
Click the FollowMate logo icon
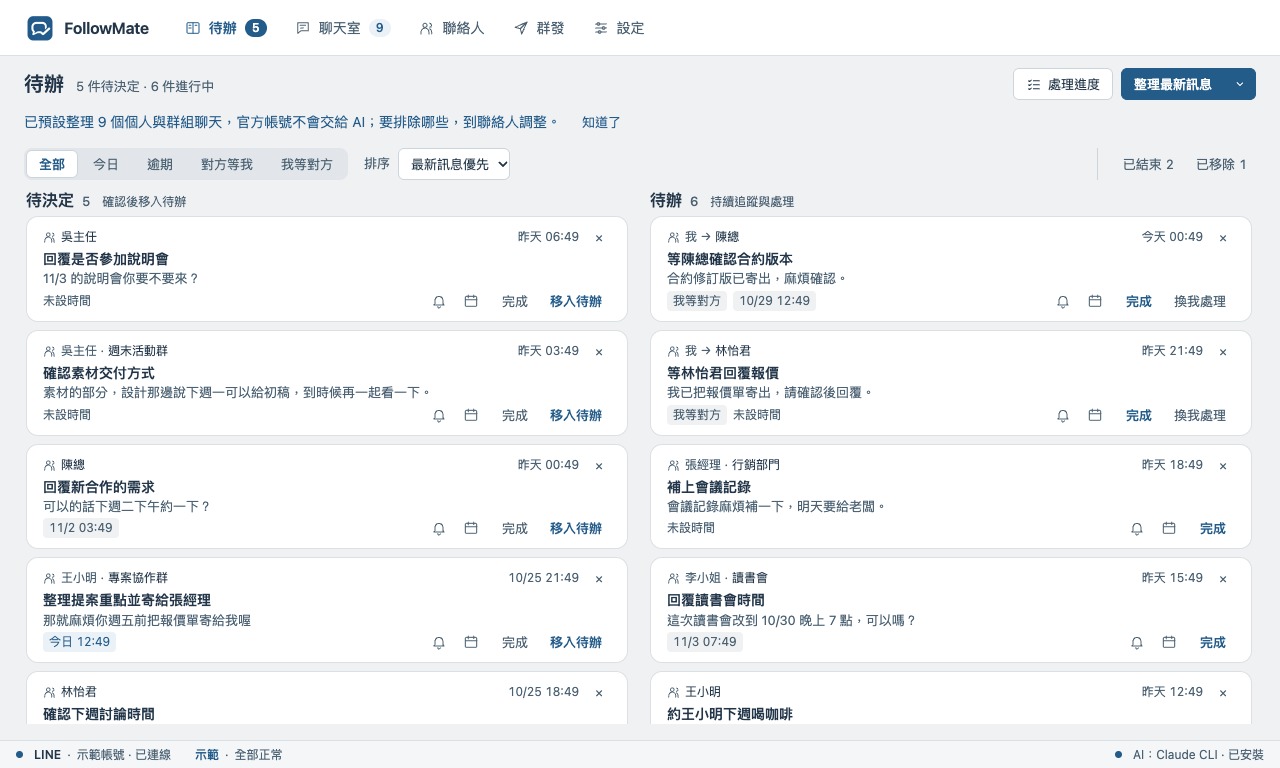point(40,28)
